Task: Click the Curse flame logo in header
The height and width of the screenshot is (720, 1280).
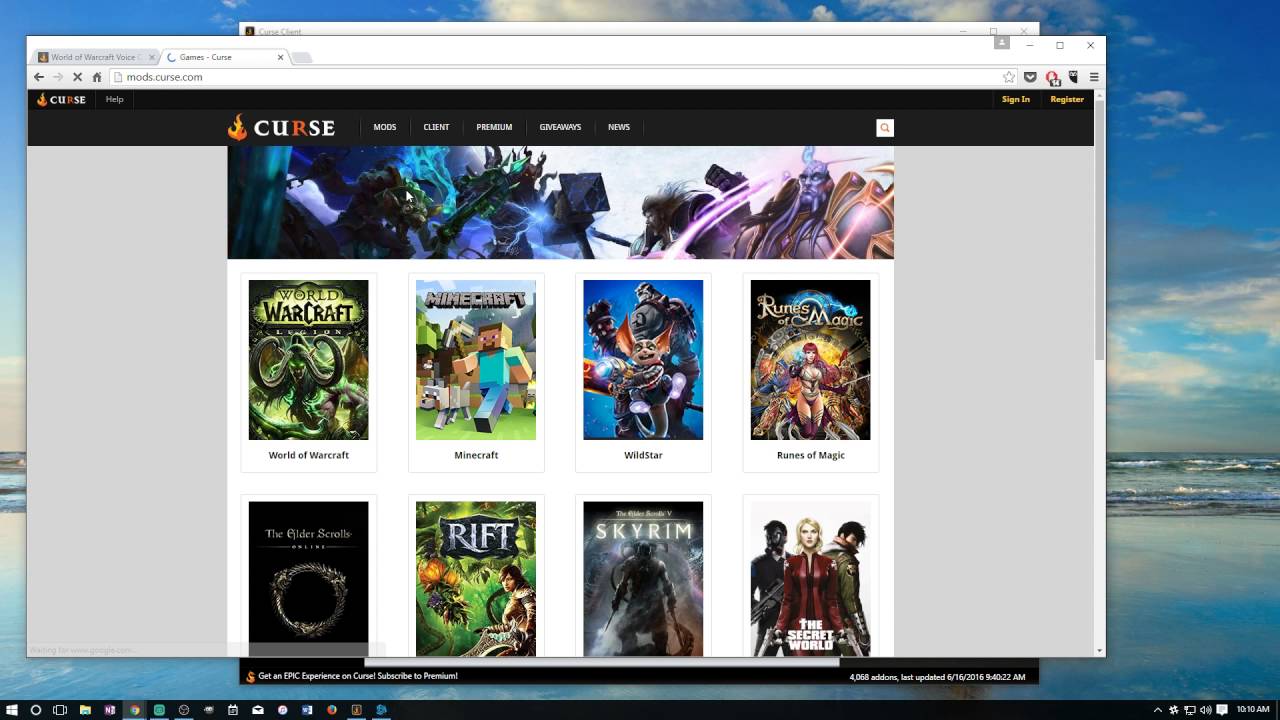Action: 281,127
